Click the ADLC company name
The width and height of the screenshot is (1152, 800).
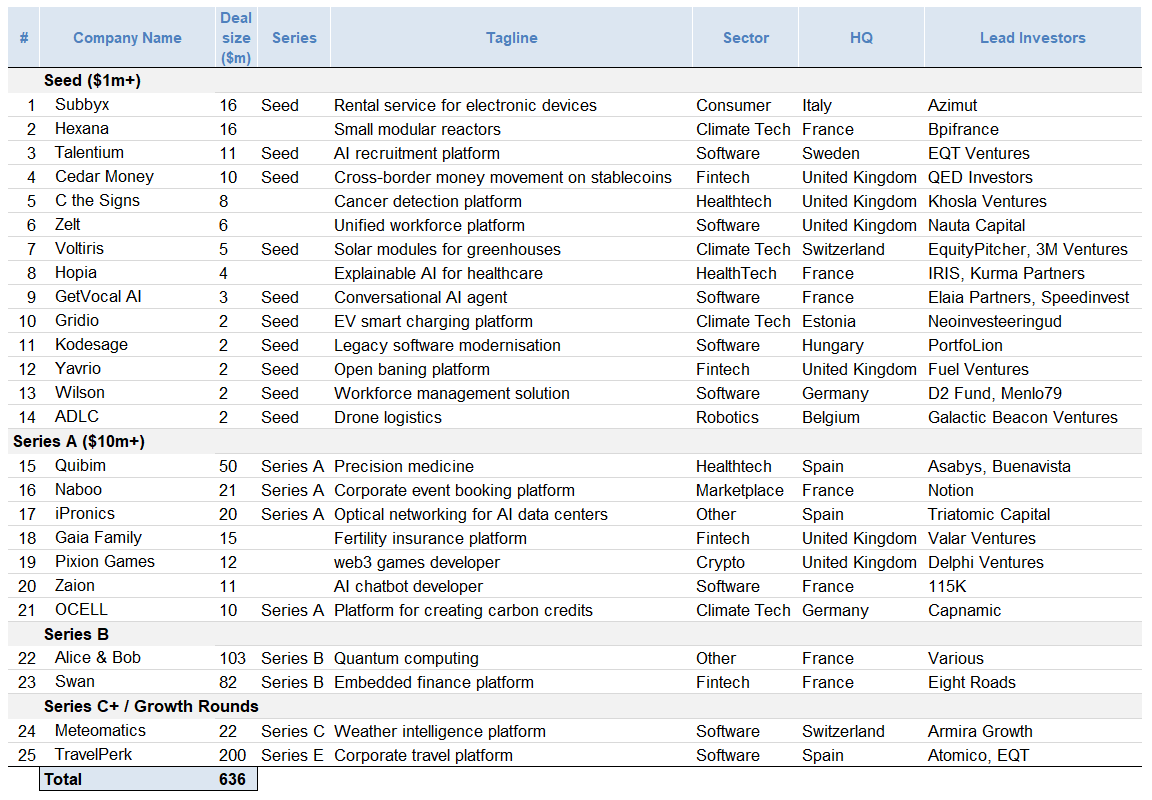point(76,417)
